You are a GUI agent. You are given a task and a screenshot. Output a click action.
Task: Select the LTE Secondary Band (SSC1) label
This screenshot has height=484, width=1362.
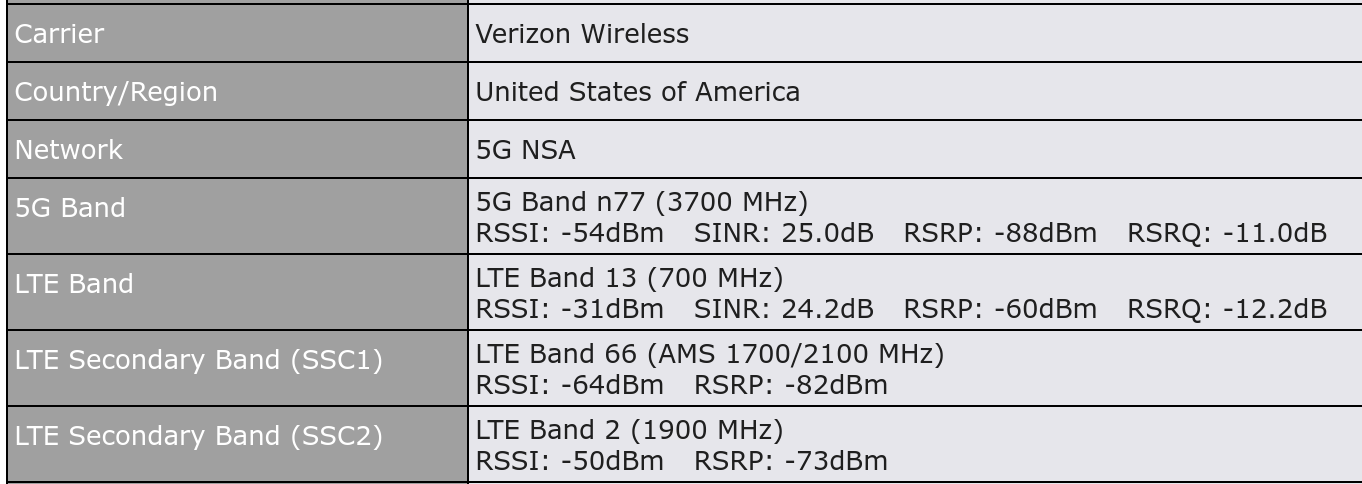198,360
